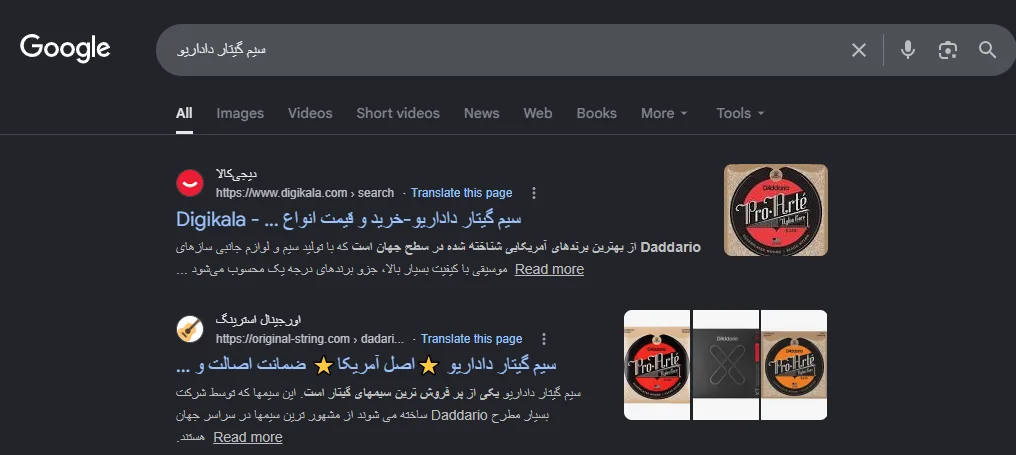Click the دیجی‌کالا site name
Viewport: 1016px width, 455px height.
[x=237, y=174]
